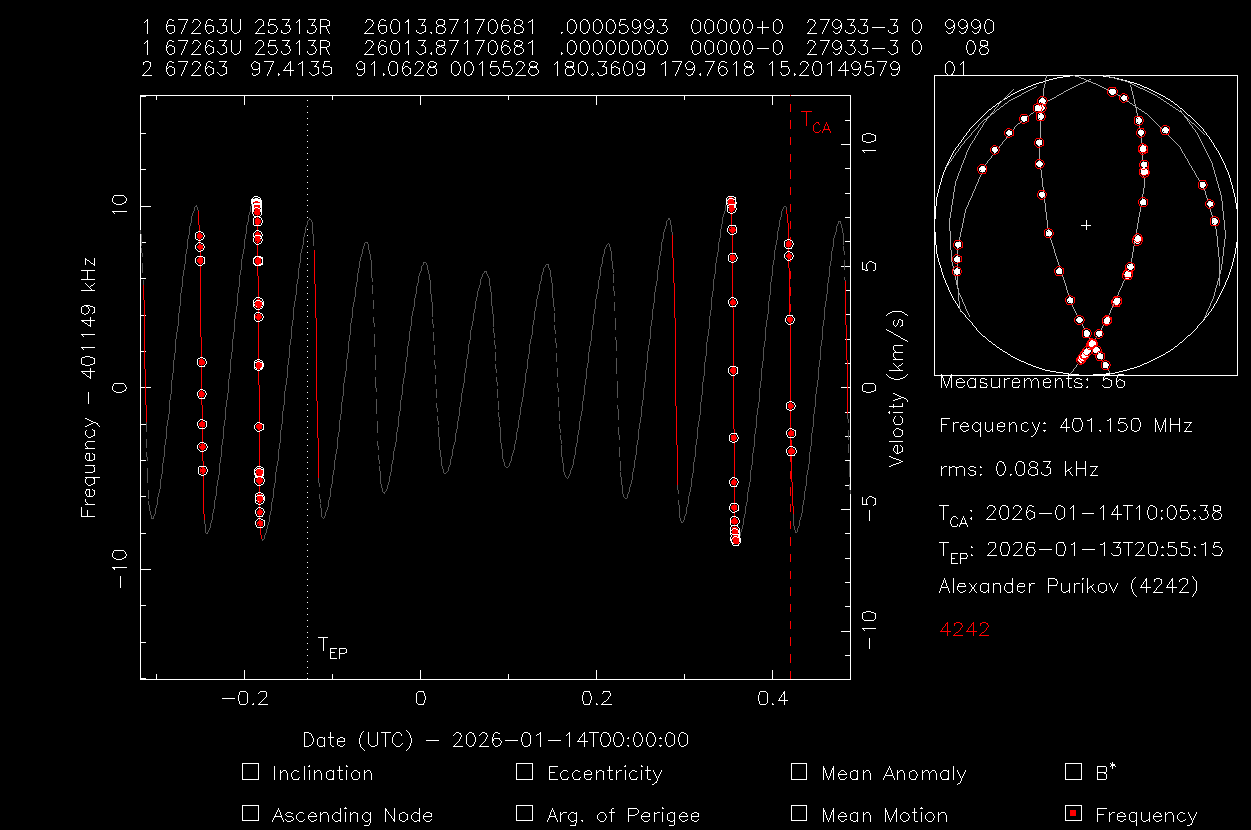This screenshot has width=1251, height=830.
Task: Click the Alexander Purikov (4242) observer name
Action: [1067, 587]
